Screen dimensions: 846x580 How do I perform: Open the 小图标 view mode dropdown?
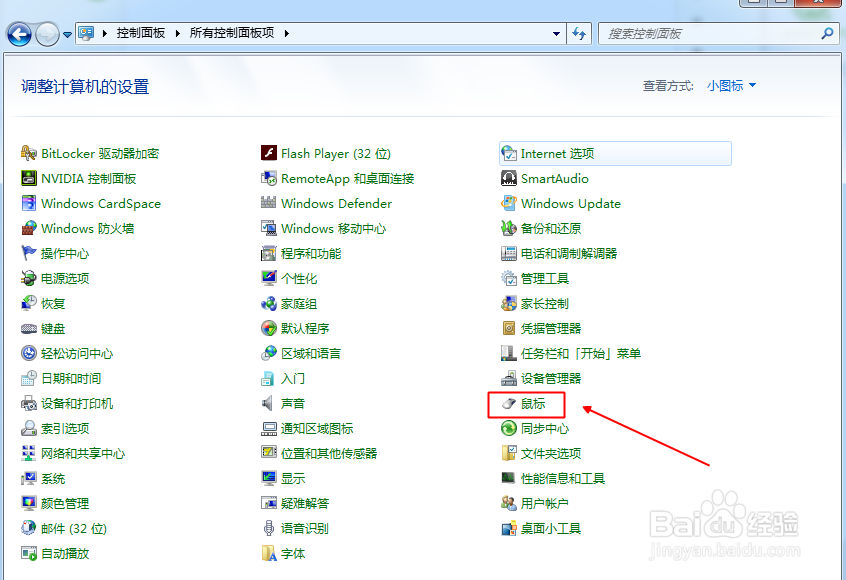[x=732, y=86]
